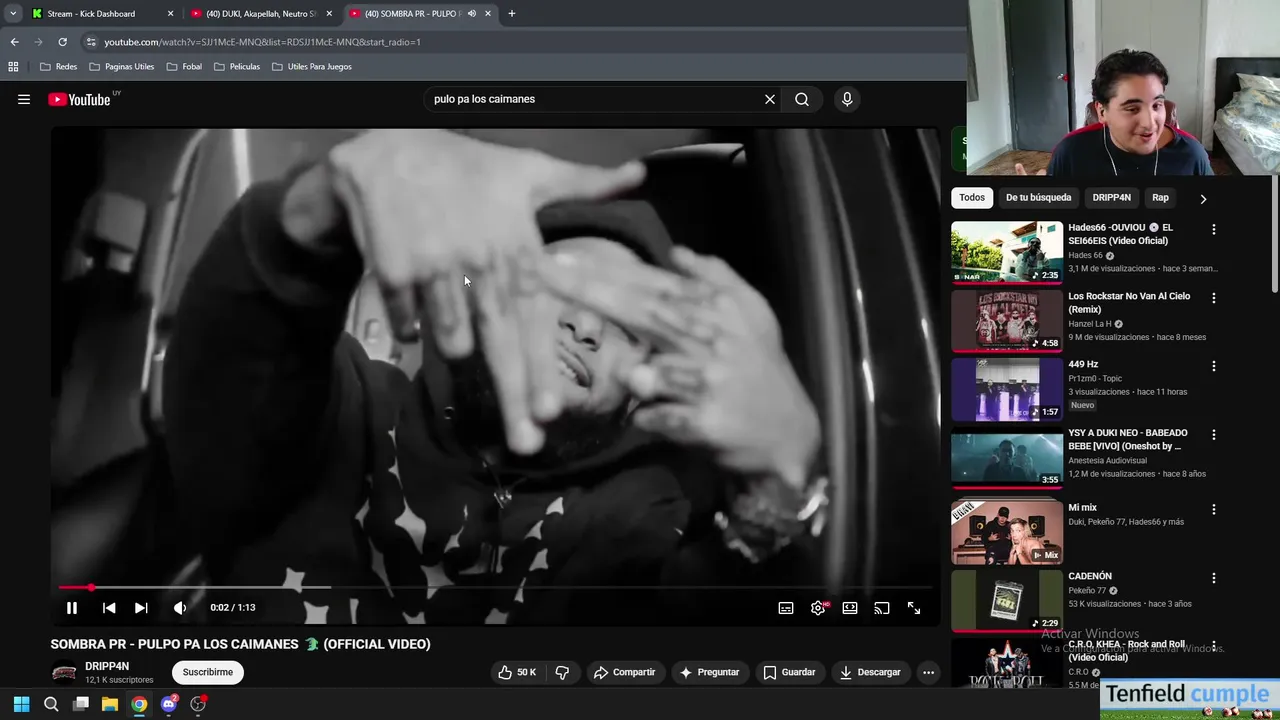
Task: Open Fobal bookmarks folder
Action: pyautogui.click(x=185, y=67)
